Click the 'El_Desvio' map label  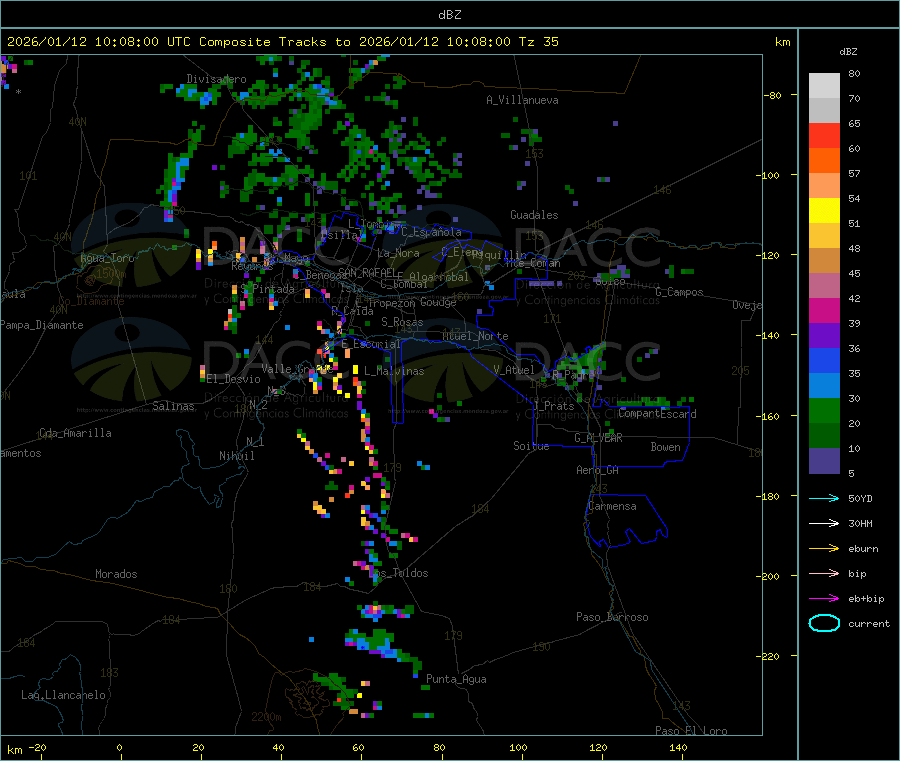click(x=234, y=379)
